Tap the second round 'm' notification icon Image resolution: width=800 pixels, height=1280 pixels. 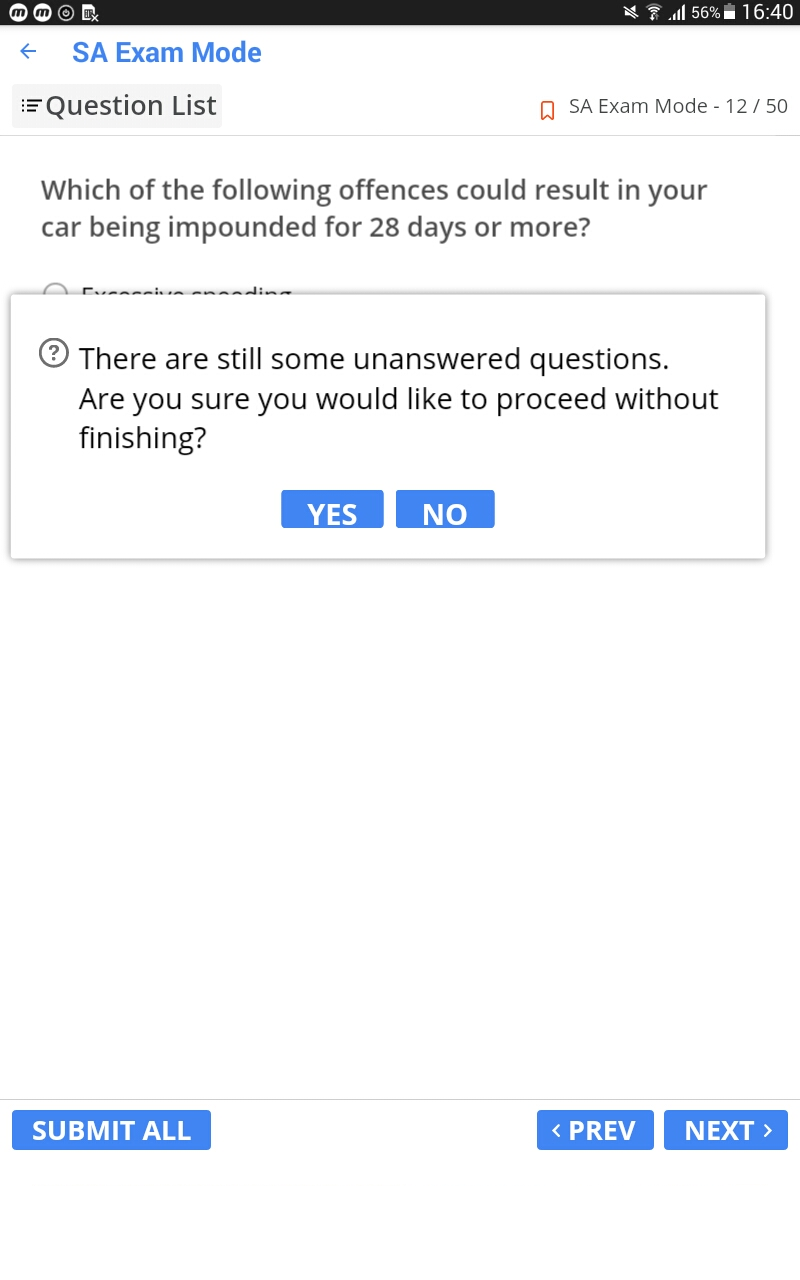coord(41,12)
